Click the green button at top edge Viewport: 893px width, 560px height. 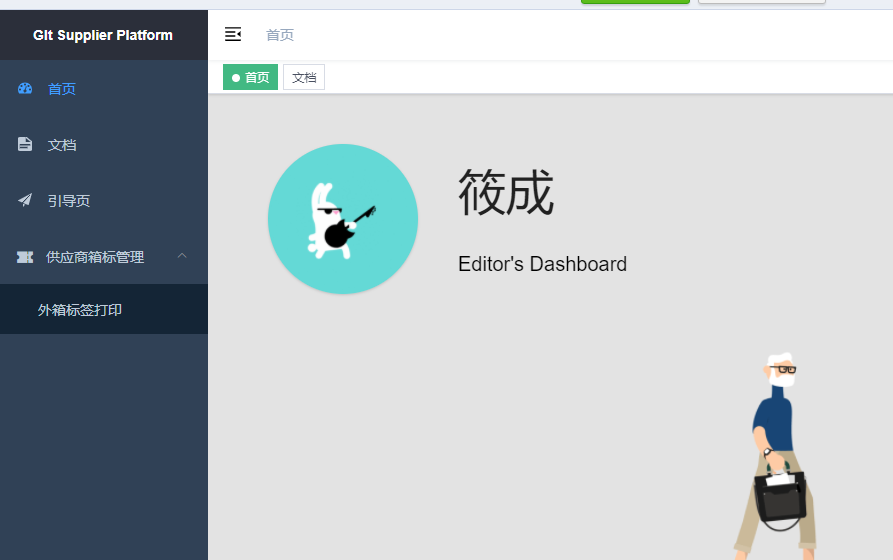coord(635,2)
